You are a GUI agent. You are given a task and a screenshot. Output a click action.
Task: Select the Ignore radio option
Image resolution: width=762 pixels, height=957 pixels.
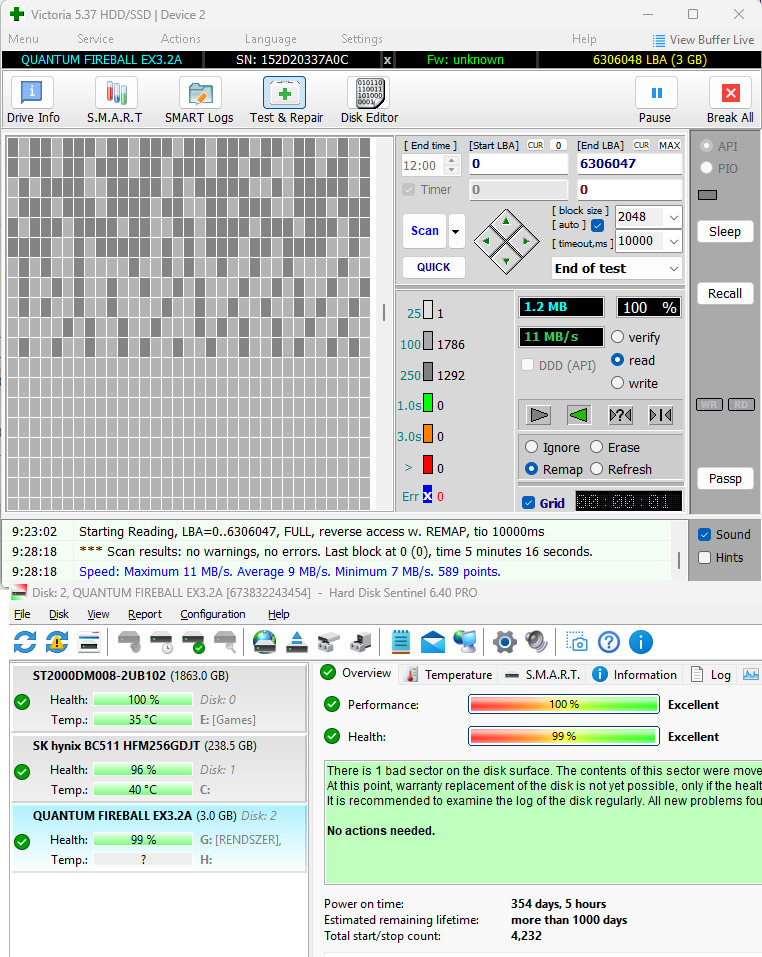pyautogui.click(x=531, y=447)
